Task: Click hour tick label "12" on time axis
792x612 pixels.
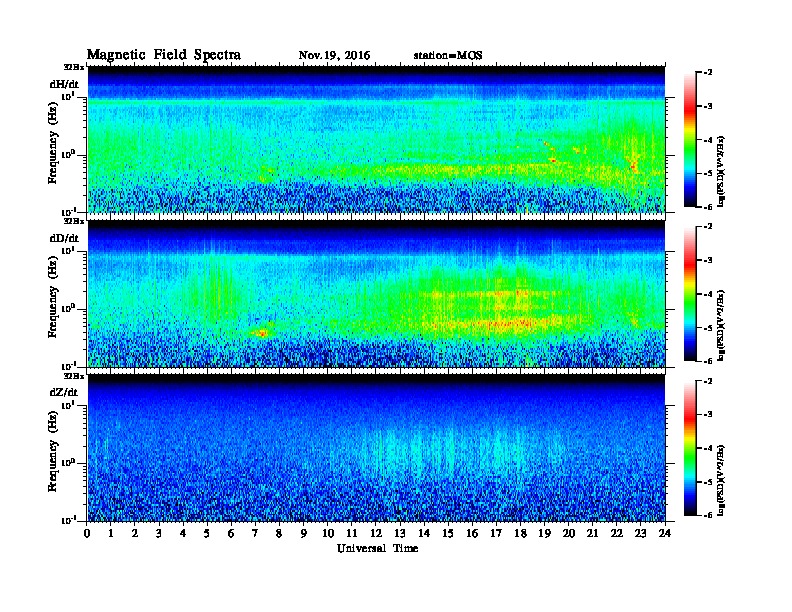Action: point(376,533)
